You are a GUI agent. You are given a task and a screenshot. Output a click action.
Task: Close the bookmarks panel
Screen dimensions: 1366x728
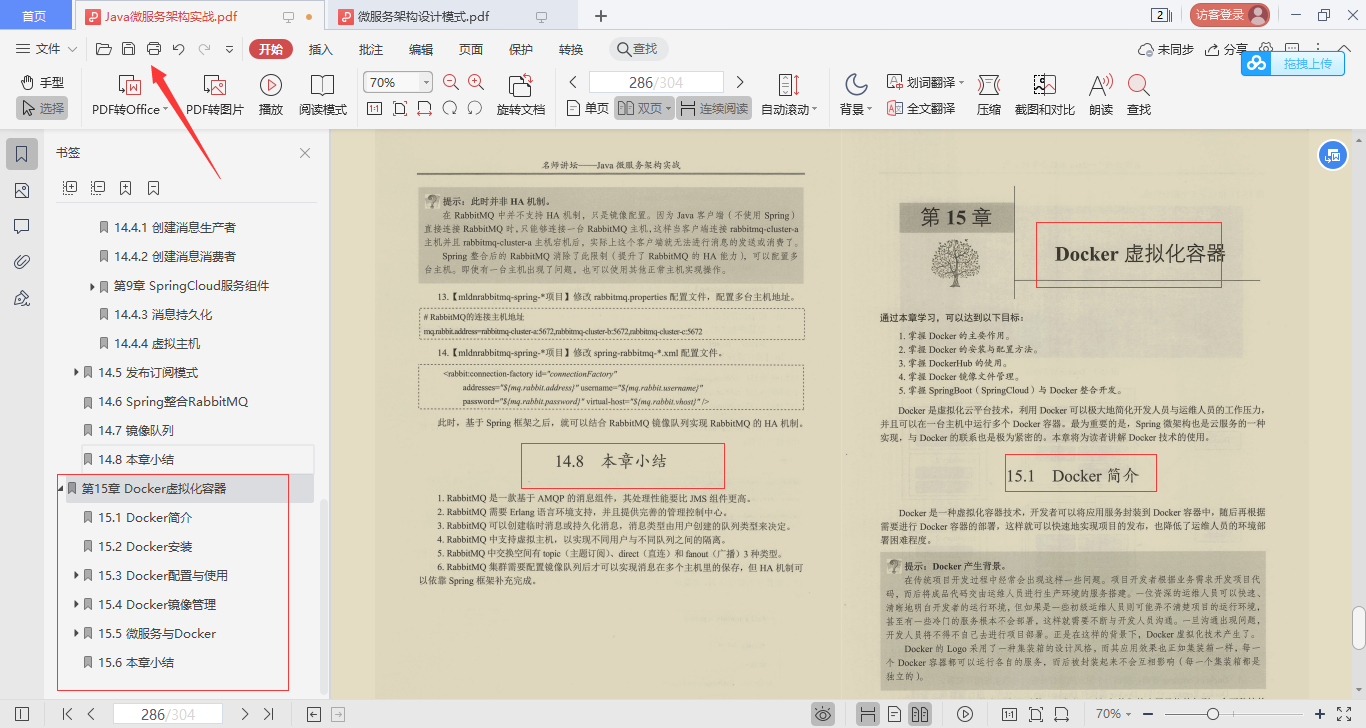pyautogui.click(x=305, y=153)
